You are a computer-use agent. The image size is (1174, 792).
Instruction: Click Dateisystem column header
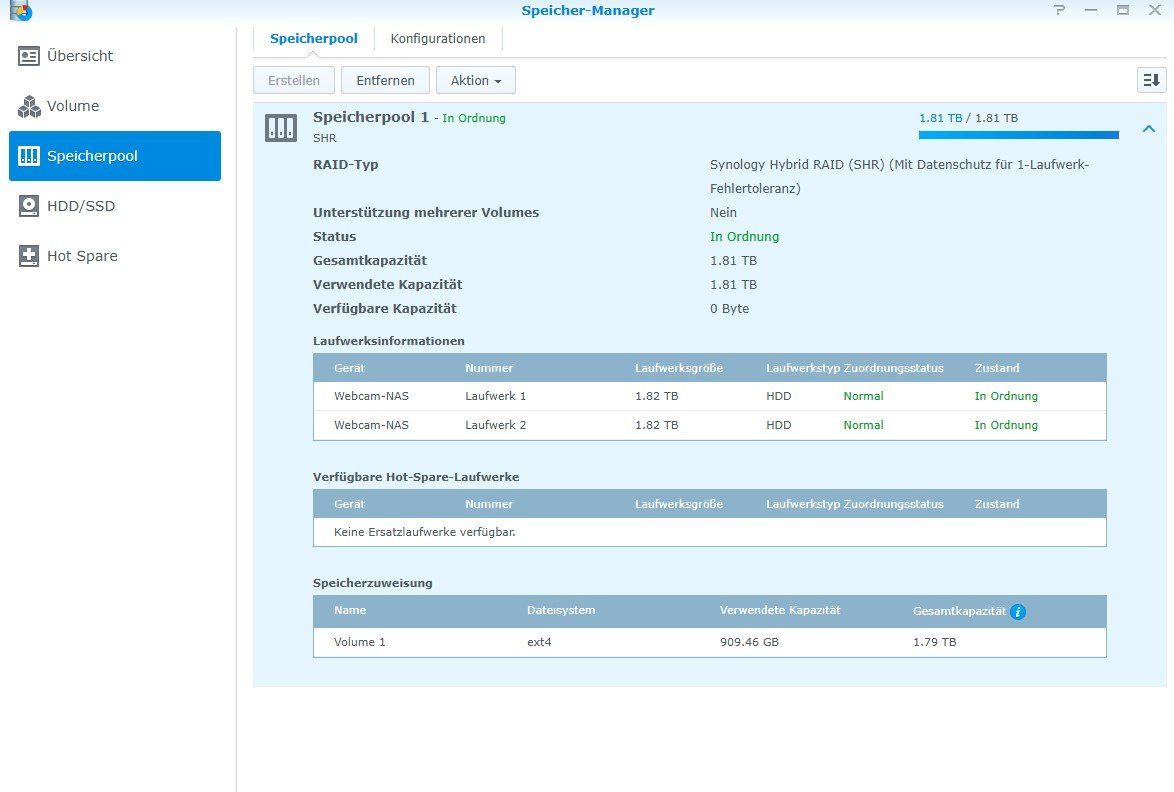561,610
